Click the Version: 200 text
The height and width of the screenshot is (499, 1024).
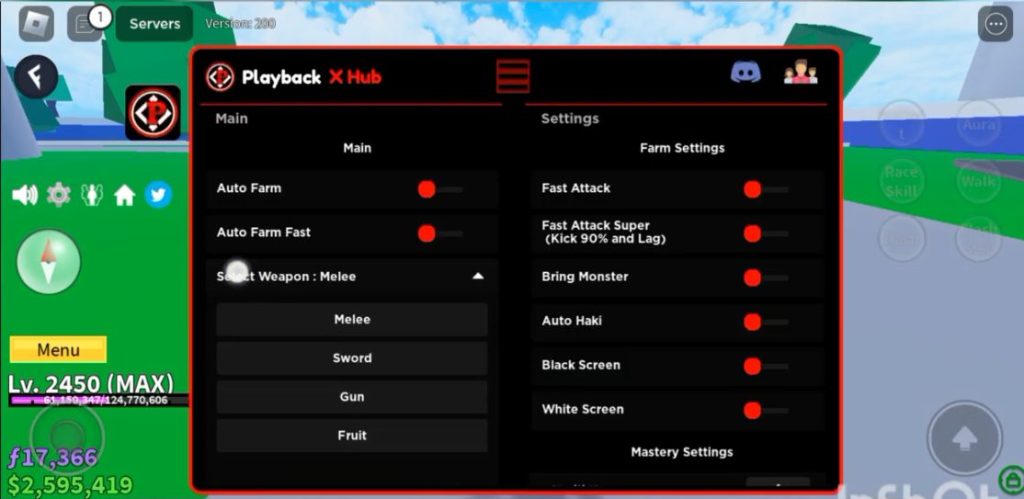point(240,24)
